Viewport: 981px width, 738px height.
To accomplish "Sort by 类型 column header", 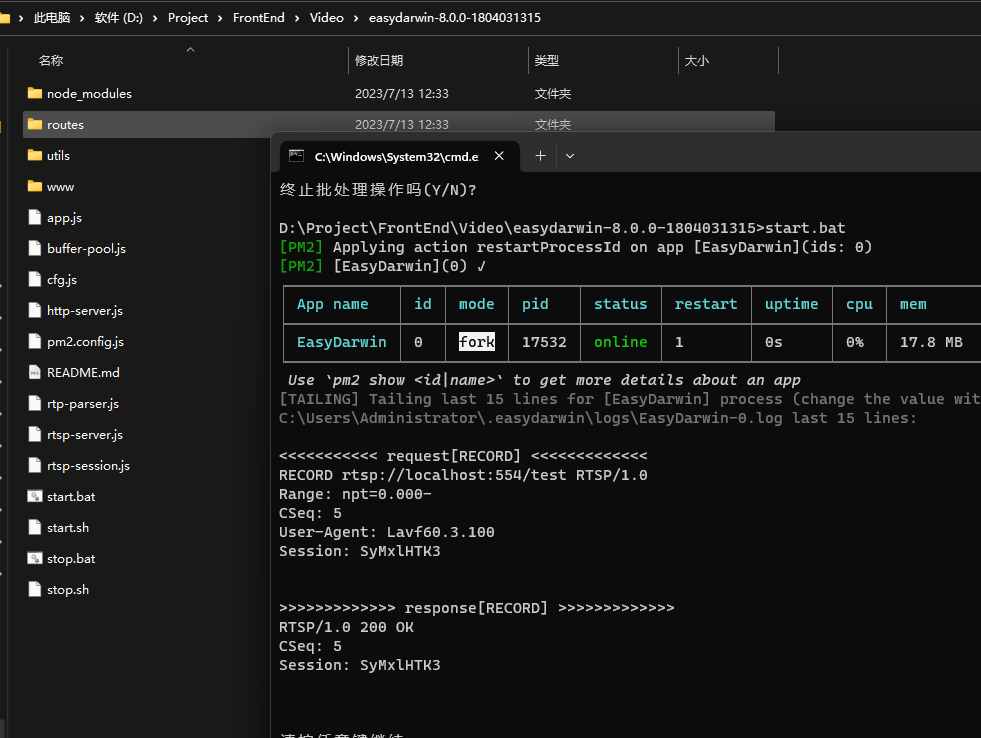I will pos(546,61).
